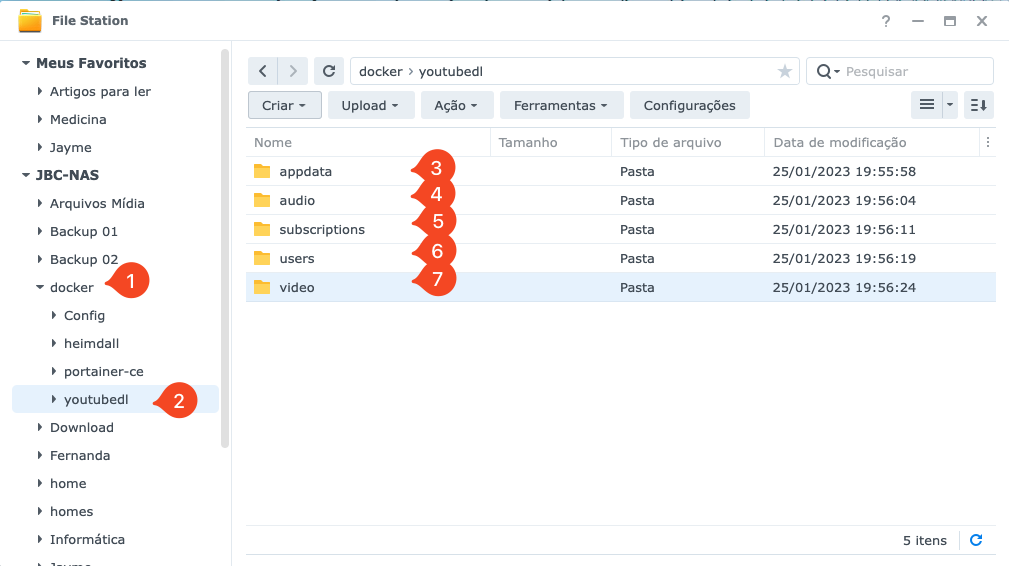Collapse the Meus Favoritos section
The width and height of the screenshot is (1009, 566).
tap(26, 64)
